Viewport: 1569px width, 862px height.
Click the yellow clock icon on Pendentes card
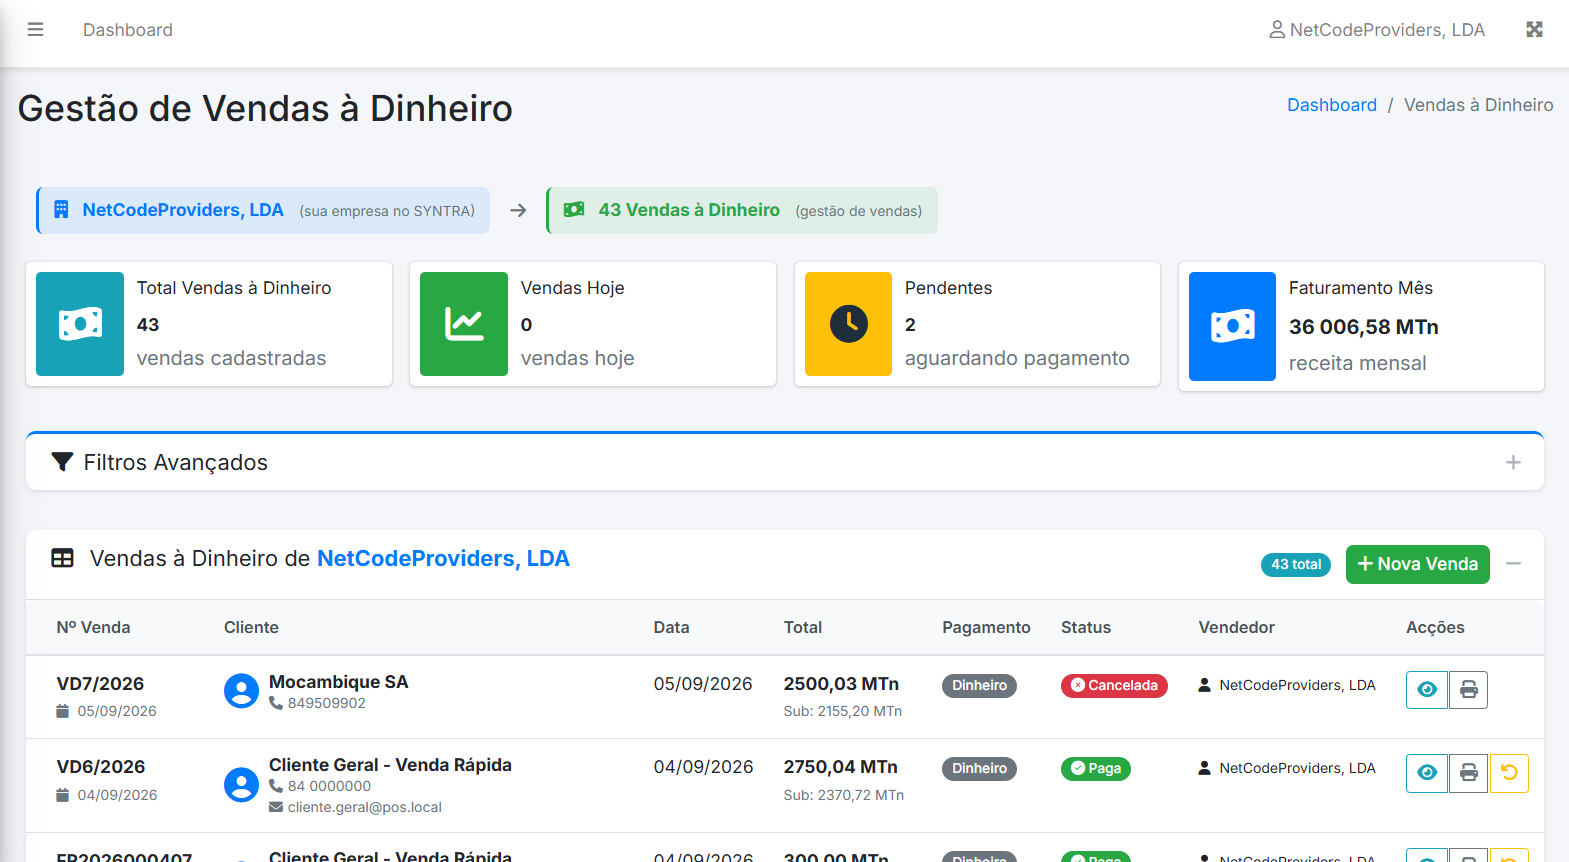pos(848,324)
